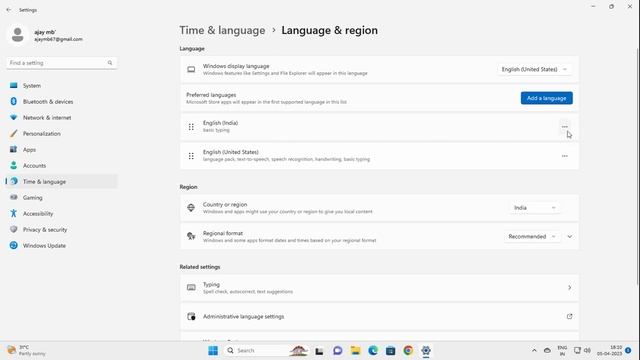The image size is (640, 360).
Task: Click the Time & language breadcrumb
Action: click(x=222, y=31)
